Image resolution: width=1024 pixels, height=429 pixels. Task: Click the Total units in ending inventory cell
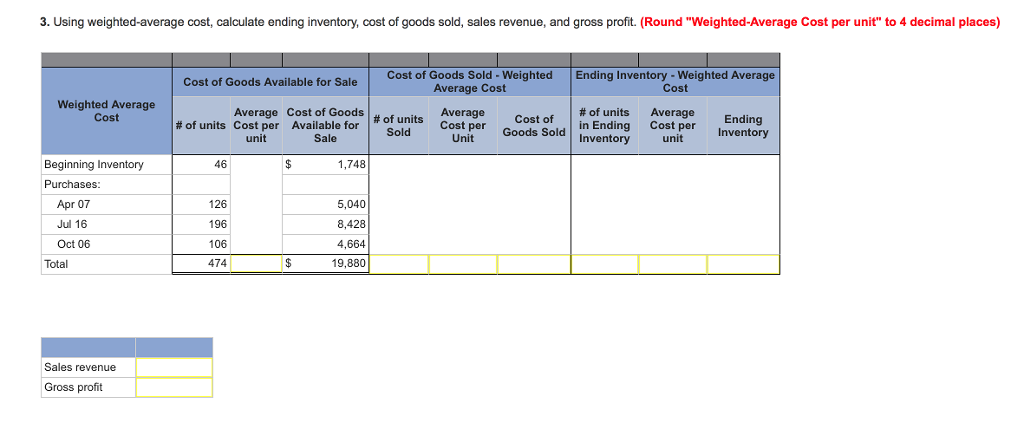(605, 264)
